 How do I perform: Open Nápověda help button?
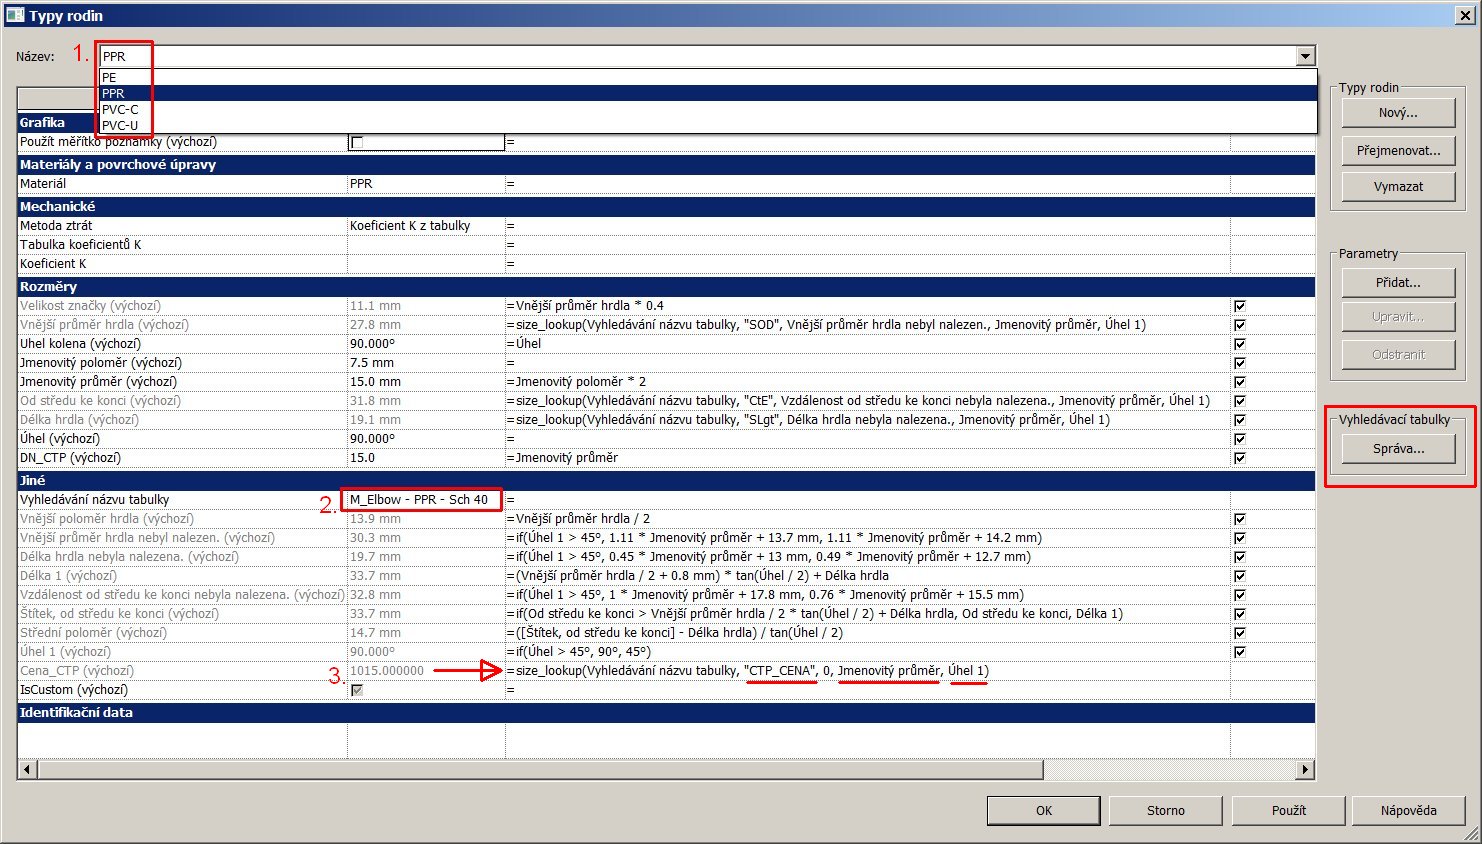pos(1409,810)
